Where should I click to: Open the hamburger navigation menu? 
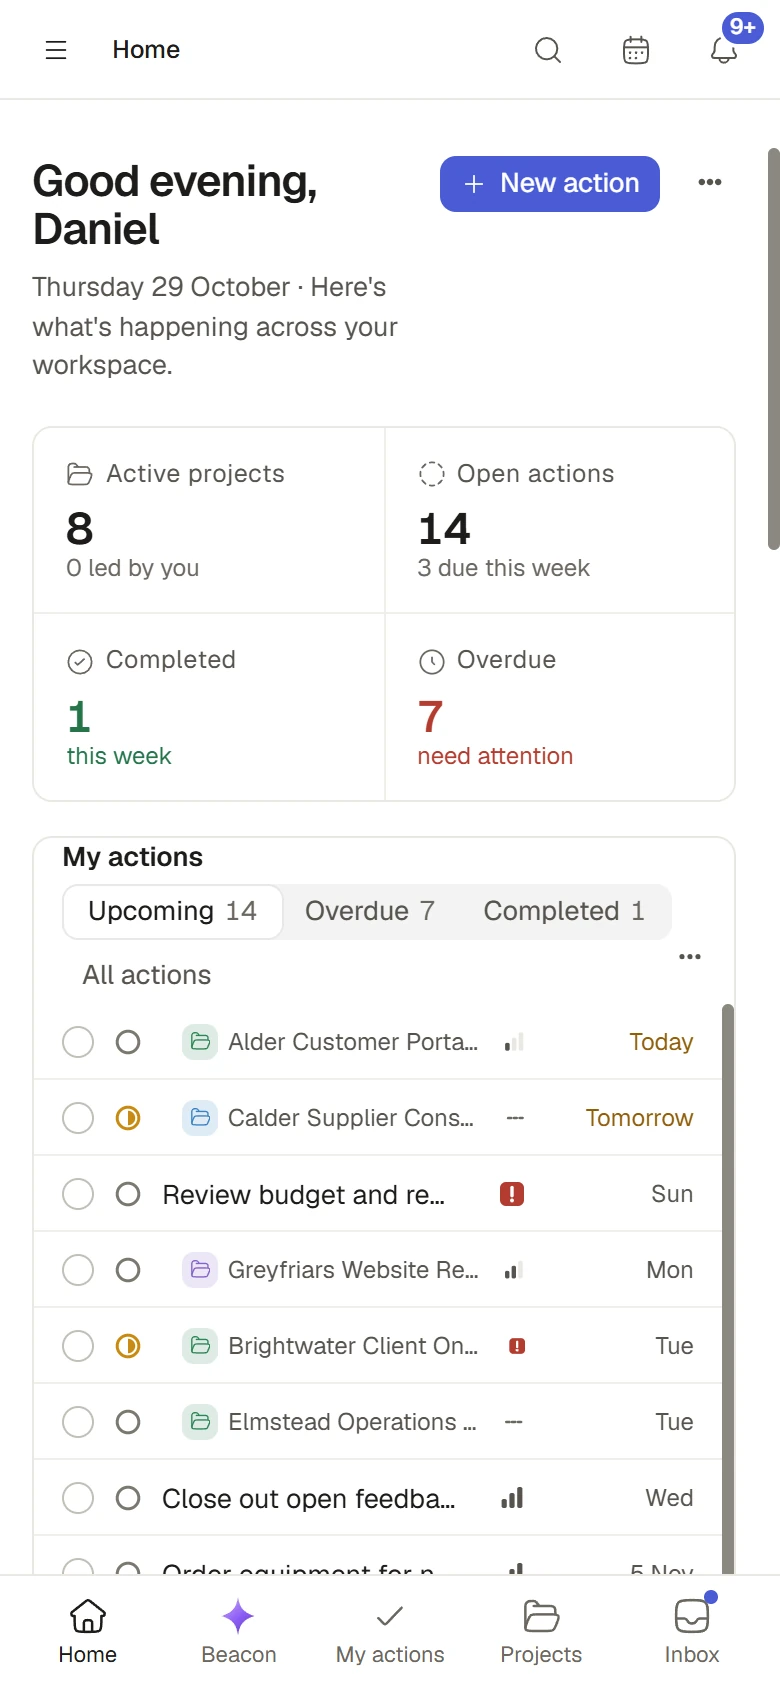(56, 50)
